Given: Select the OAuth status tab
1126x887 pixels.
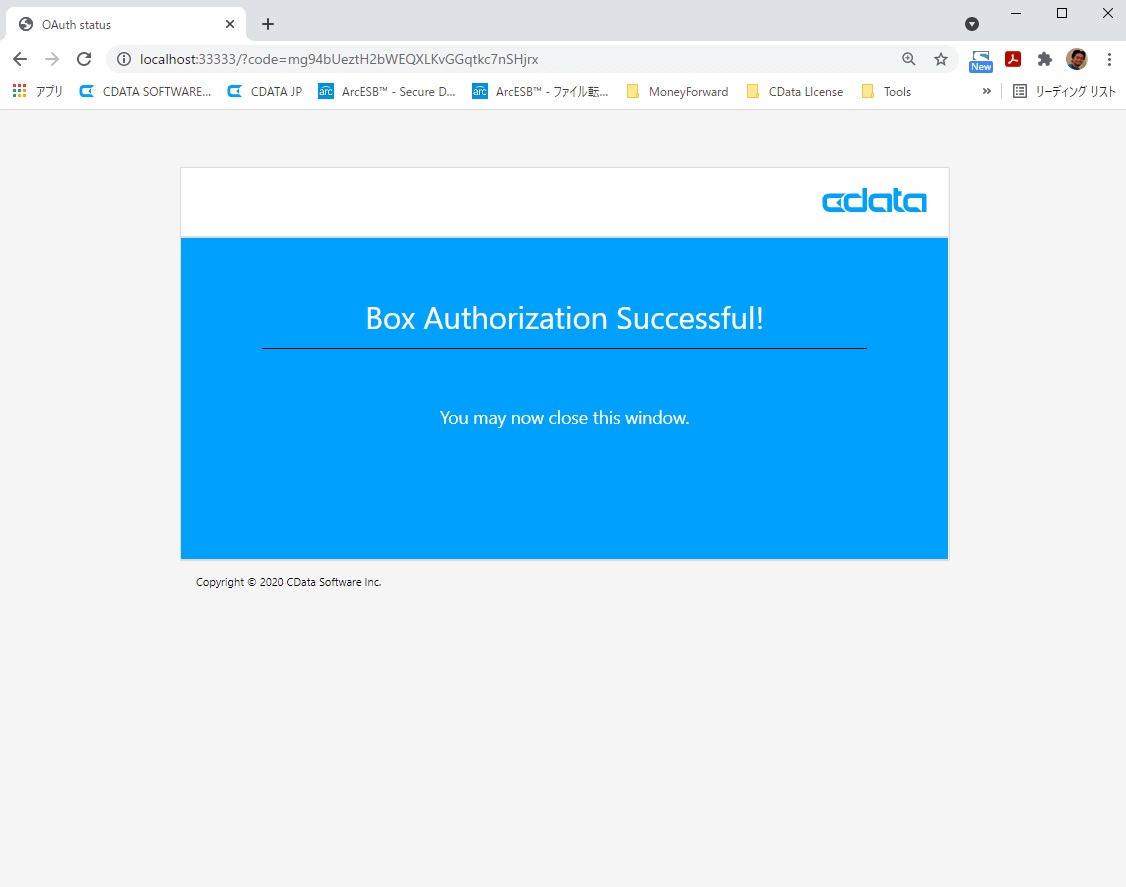Looking at the screenshot, I should (126, 24).
